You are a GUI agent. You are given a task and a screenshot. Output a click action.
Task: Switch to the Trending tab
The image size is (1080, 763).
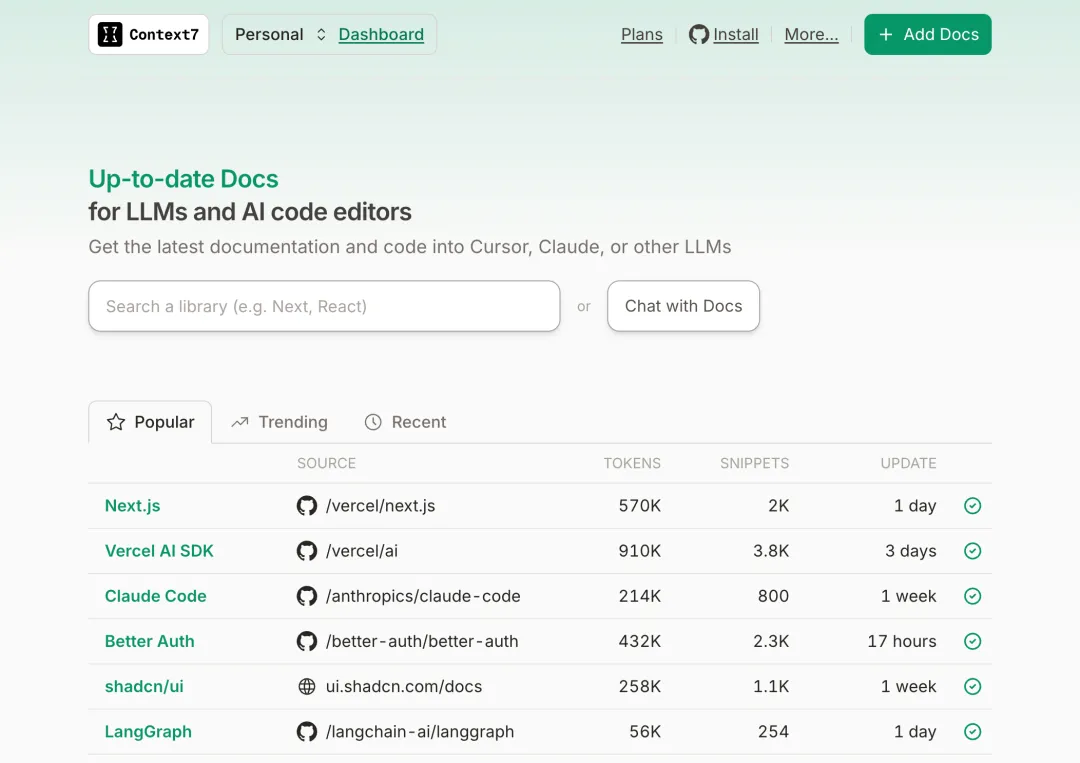tap(280, 422)
